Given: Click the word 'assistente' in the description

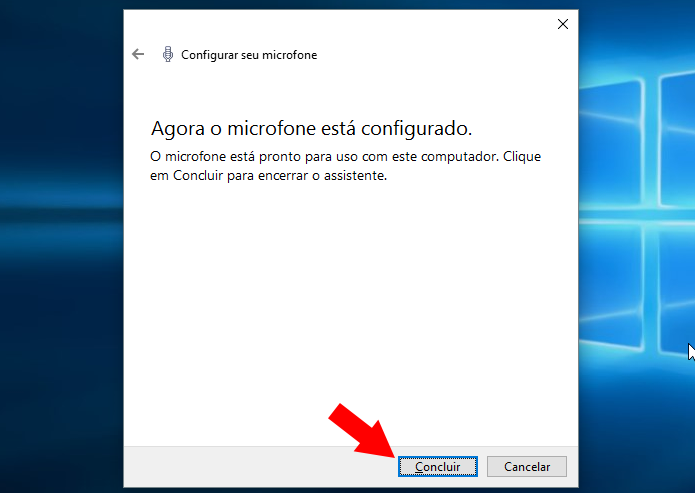Looking at the screenshot, I should click(x=355, y=176).
